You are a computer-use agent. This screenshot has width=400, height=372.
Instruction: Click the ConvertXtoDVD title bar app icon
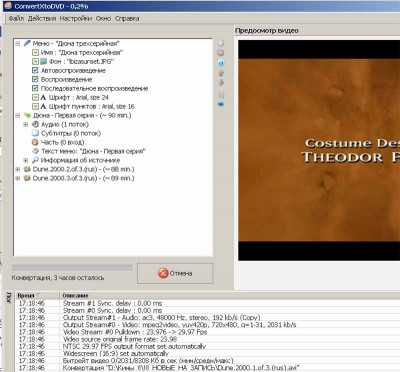point(7,6)
